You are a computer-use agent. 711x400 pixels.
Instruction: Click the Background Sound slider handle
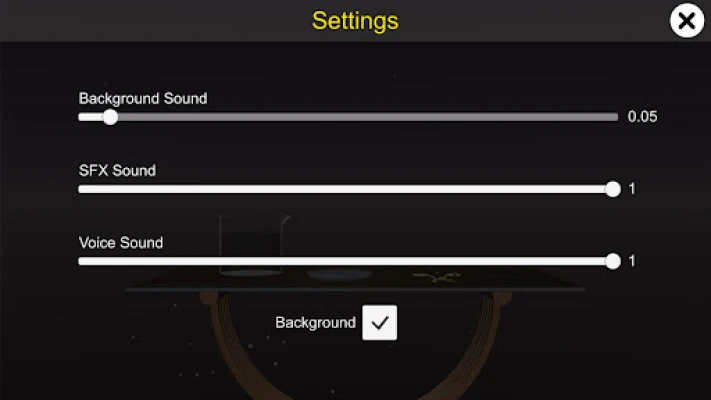tap(110, 117)
